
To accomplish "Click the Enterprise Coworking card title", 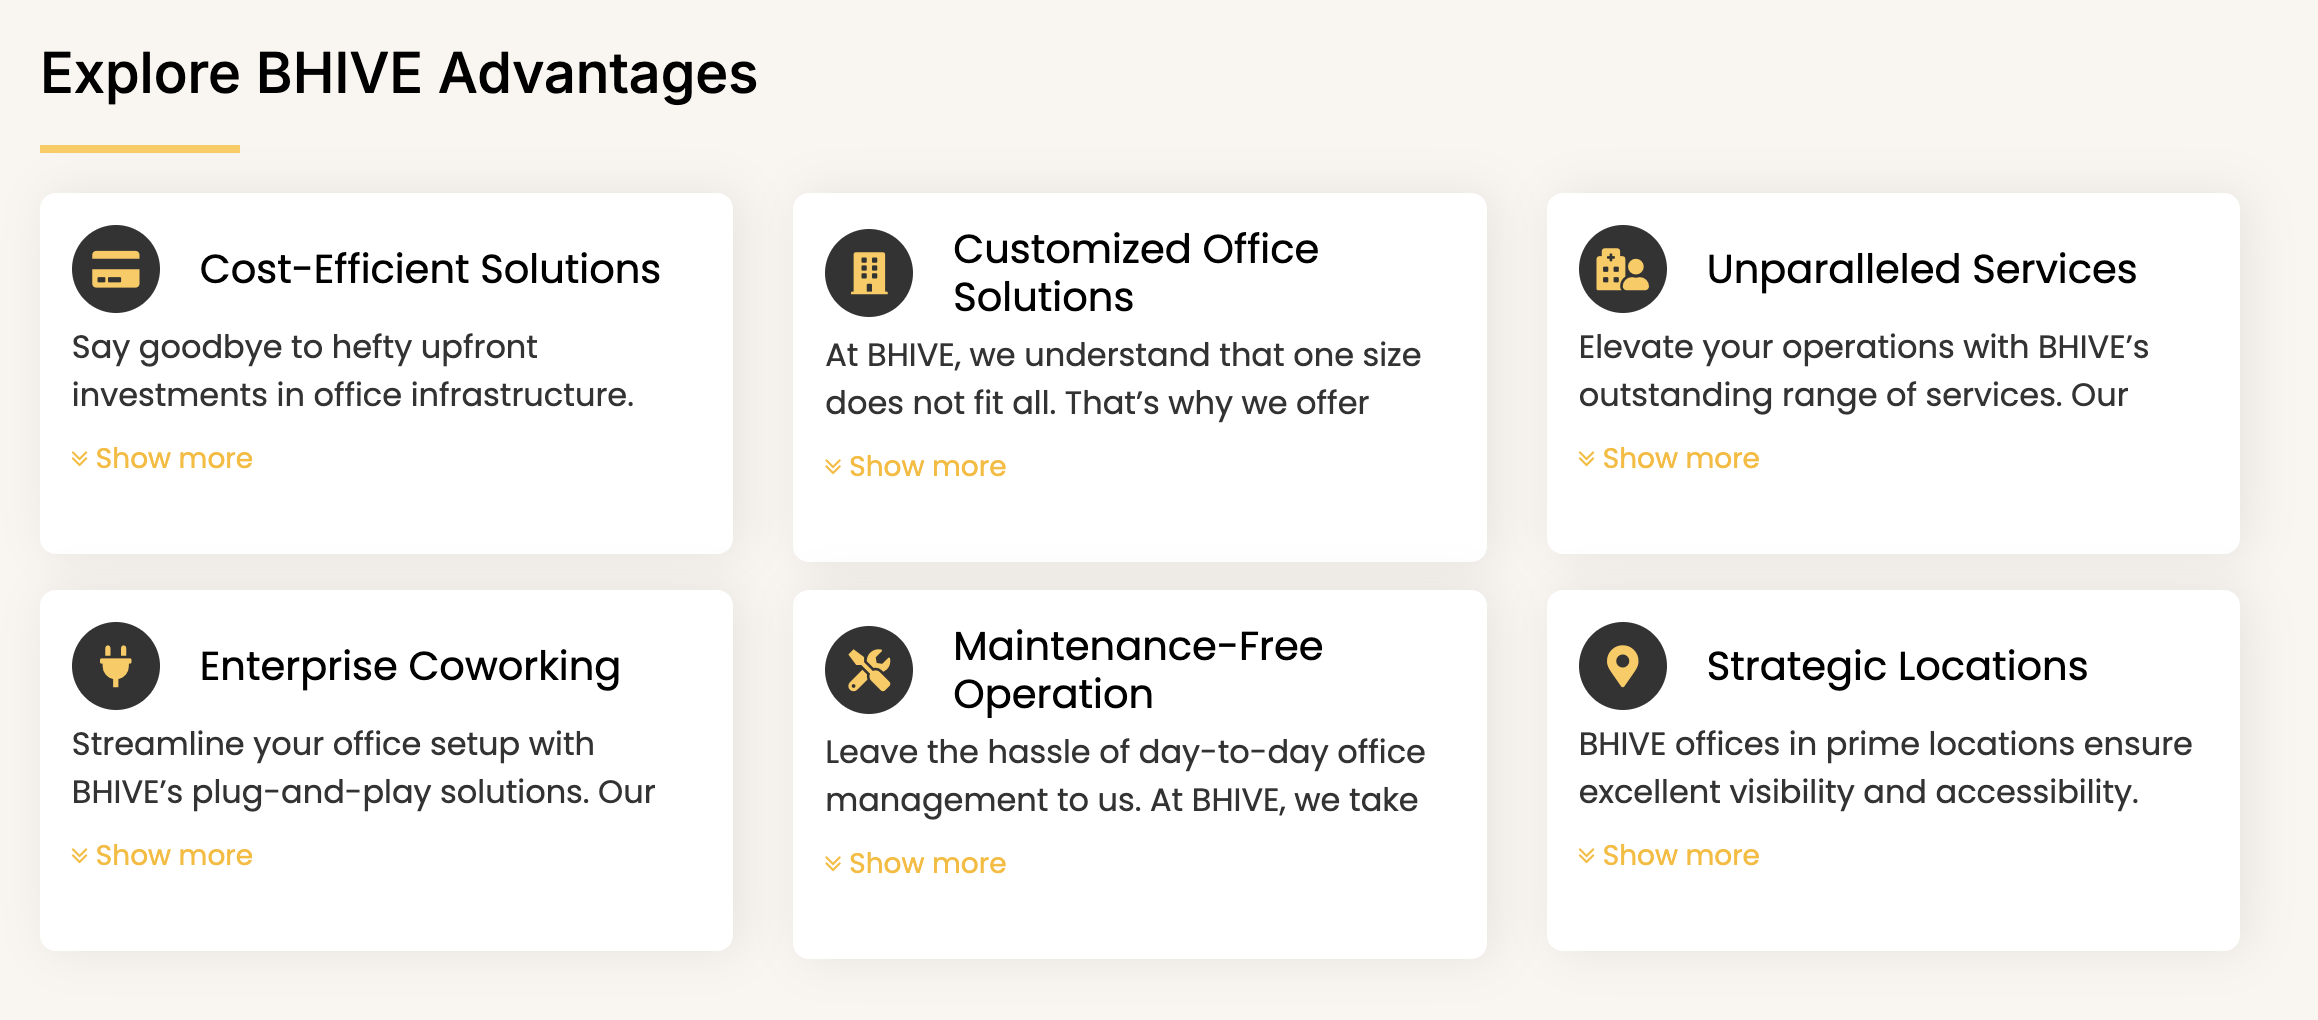I will pyautogui.click(x=410, y=667).
